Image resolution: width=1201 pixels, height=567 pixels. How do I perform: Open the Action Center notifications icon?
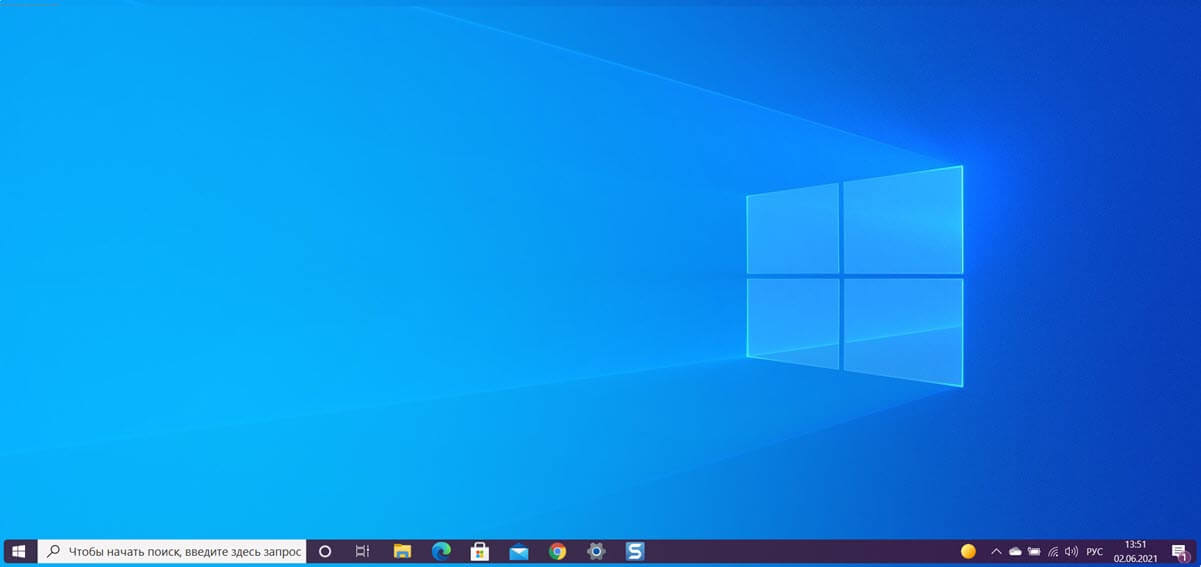pos(1180,551)
